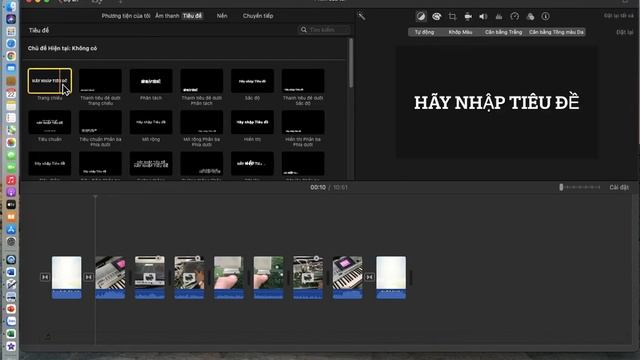The width and height of the screenshot is (640, 360).
Task: Click Đặt lại tất cả reset-all button
Action: tap(619, 16)
